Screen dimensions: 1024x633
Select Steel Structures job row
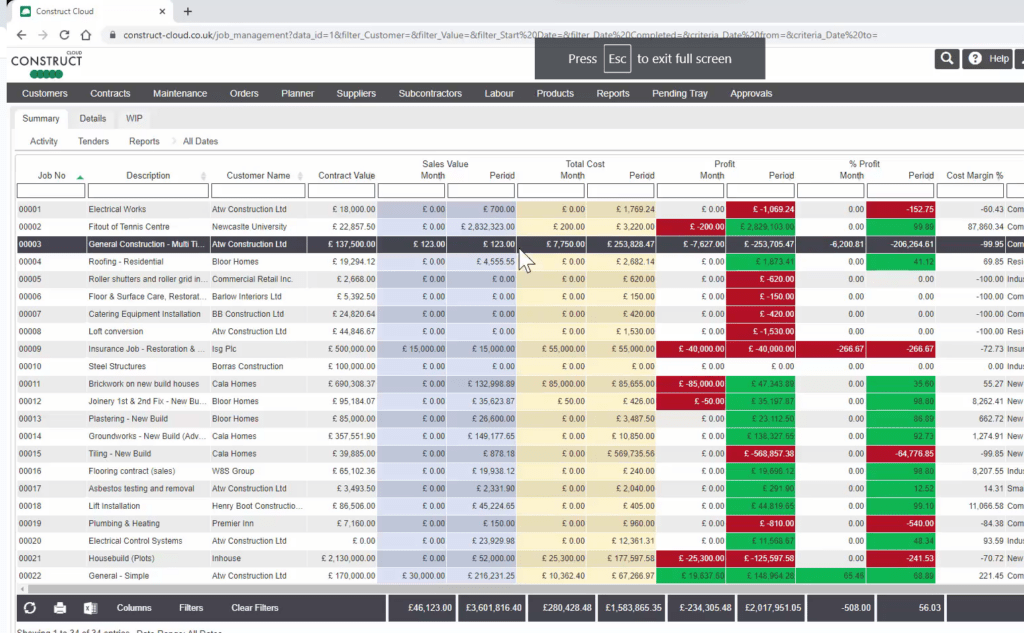click(520, 366)
